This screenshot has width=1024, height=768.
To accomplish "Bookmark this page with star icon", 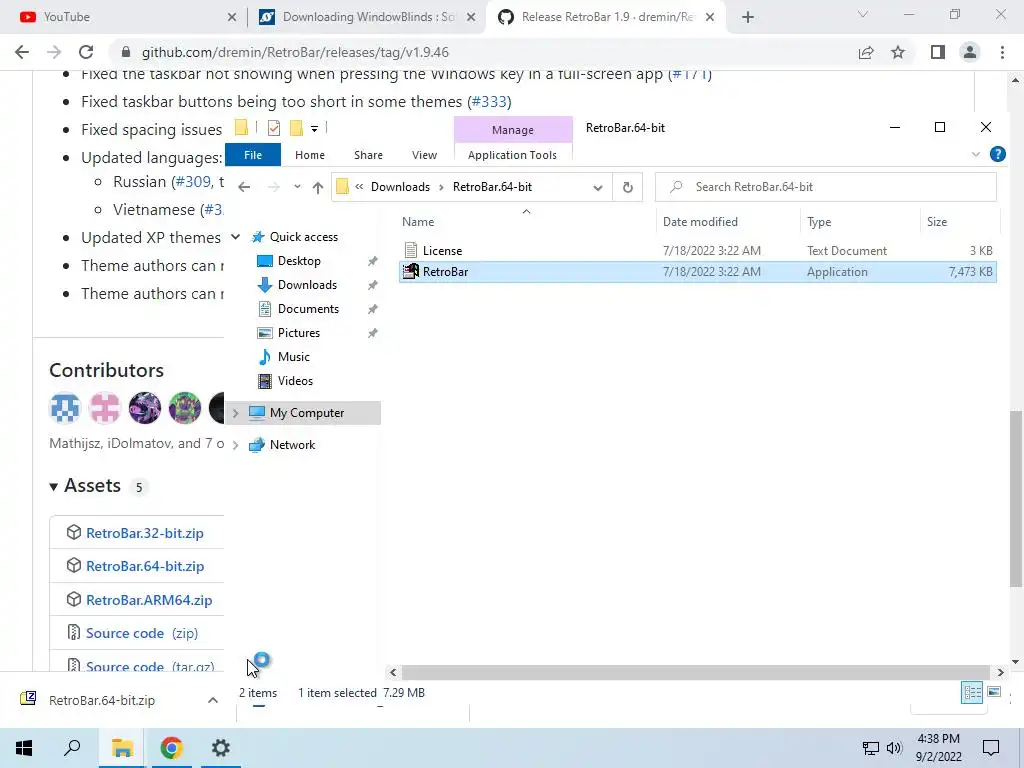I will [898, 52].
